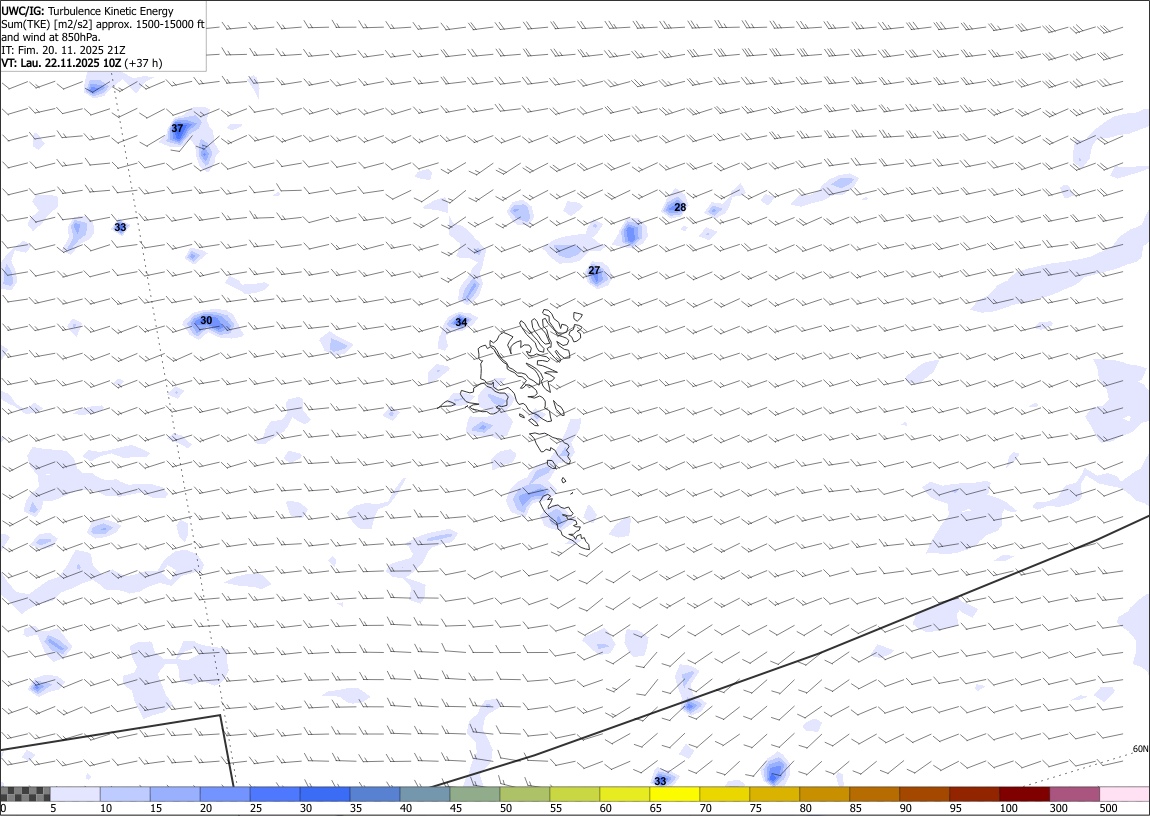This screenshot has height=816, width=1150.
Task: Click the 100–300 dark red legend swatch
Action: pyautogui.click(x=1024, y=794)
